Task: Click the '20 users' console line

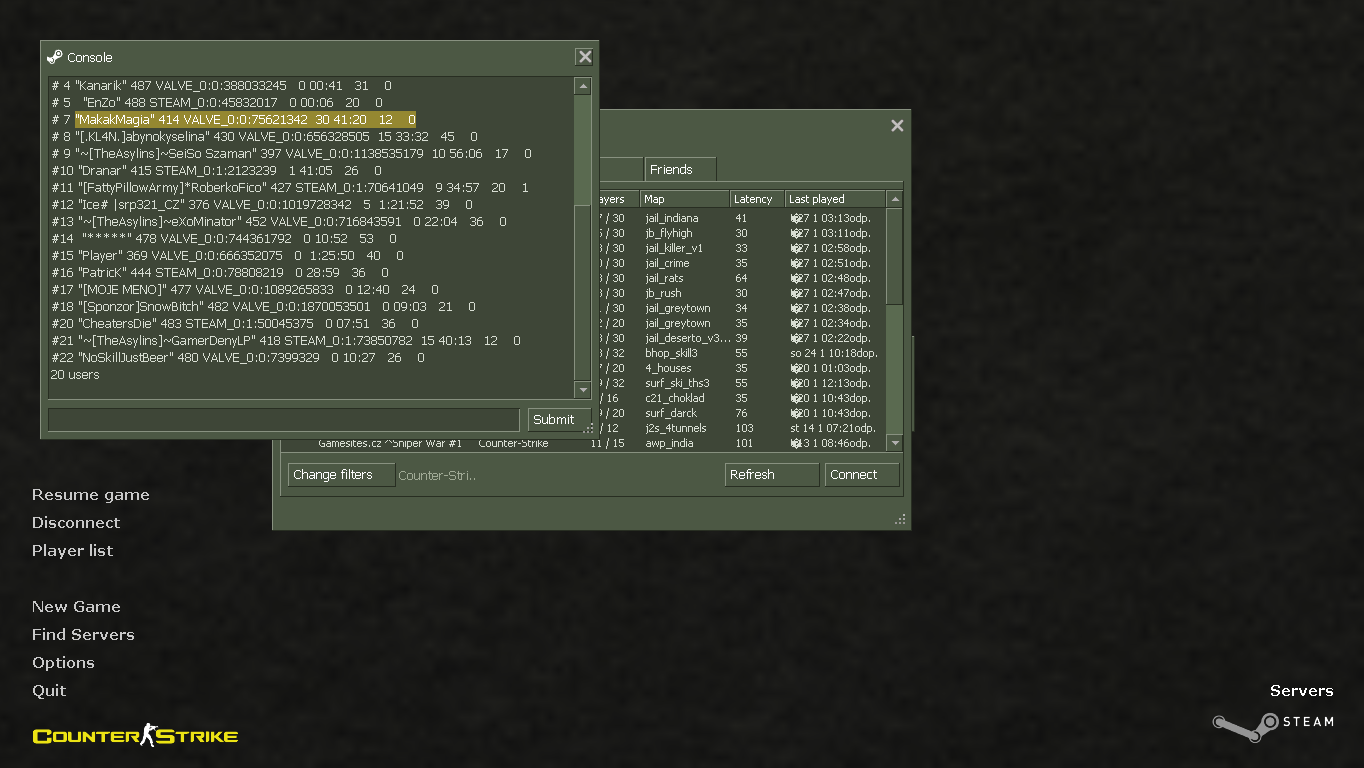Action: [x=75, y=375]
